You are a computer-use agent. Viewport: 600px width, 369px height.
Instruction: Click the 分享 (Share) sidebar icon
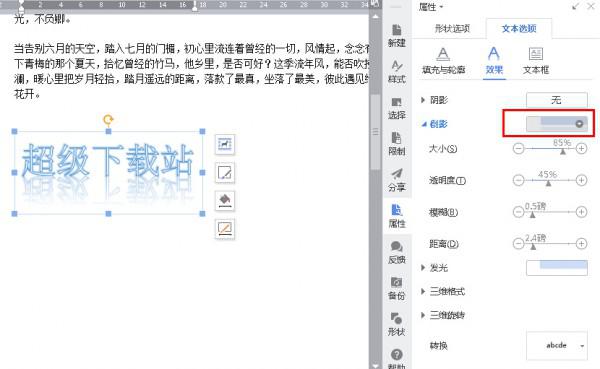tap(397, 180)
